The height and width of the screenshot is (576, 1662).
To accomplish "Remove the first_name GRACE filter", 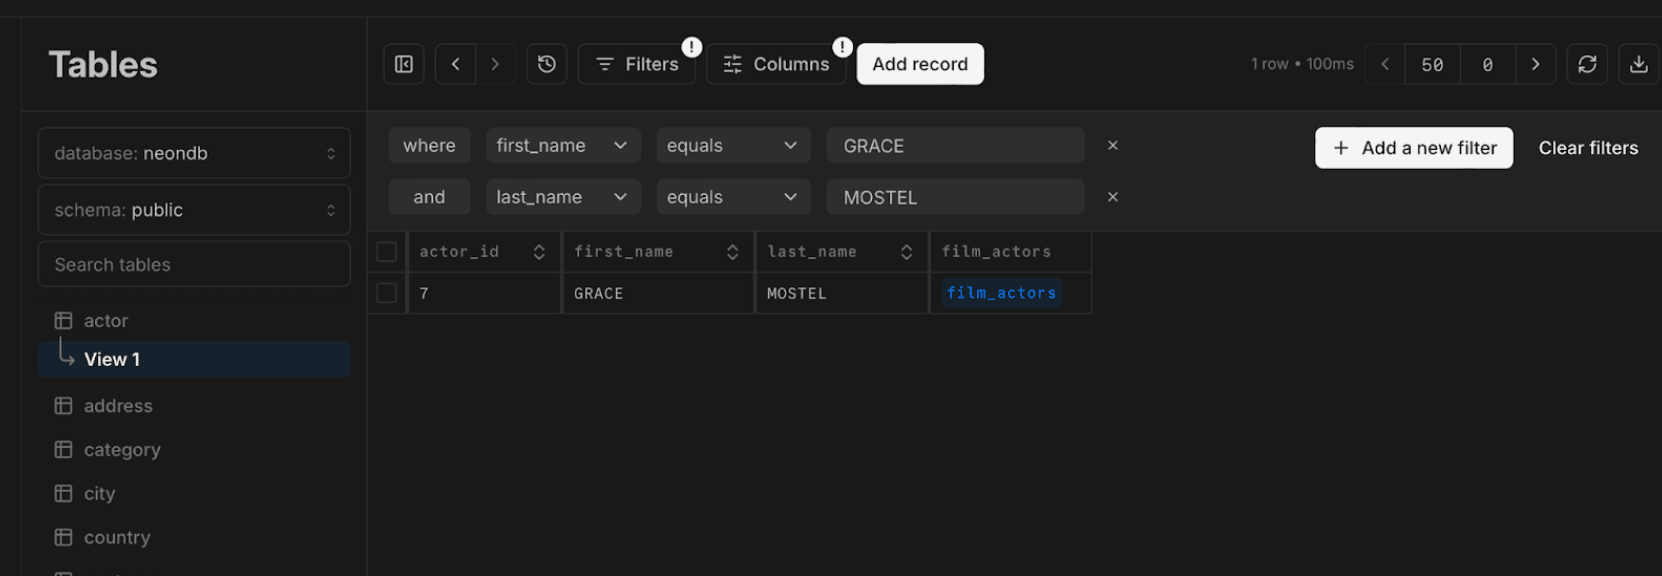I will (1112, 146).
